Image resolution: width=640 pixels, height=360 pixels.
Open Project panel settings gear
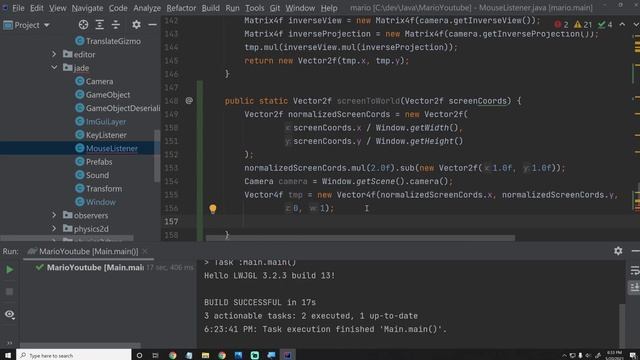click(x=136, y=25)
